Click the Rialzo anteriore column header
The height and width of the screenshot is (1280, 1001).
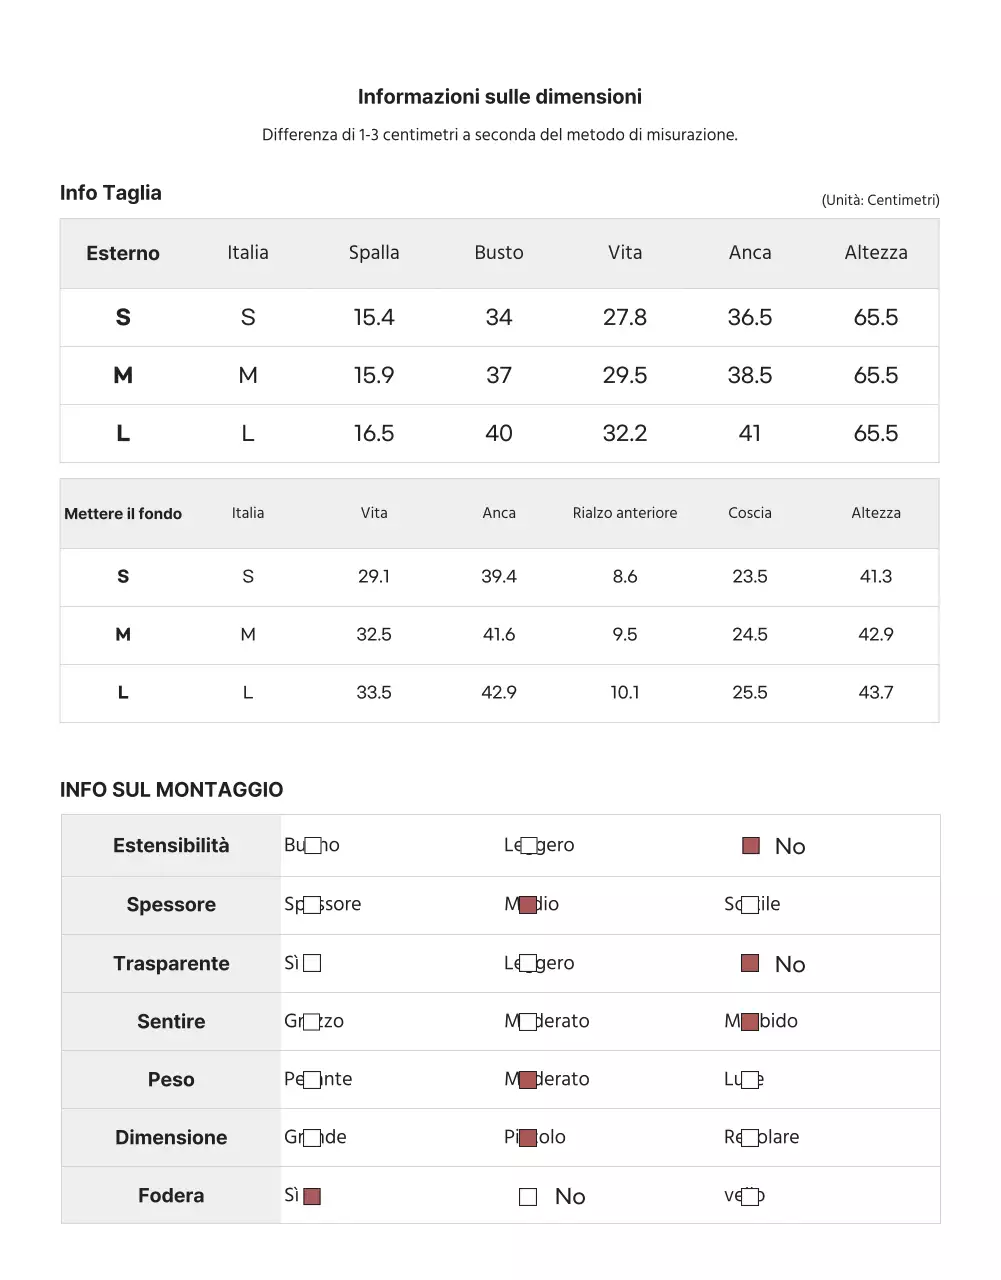pos(625,513)
